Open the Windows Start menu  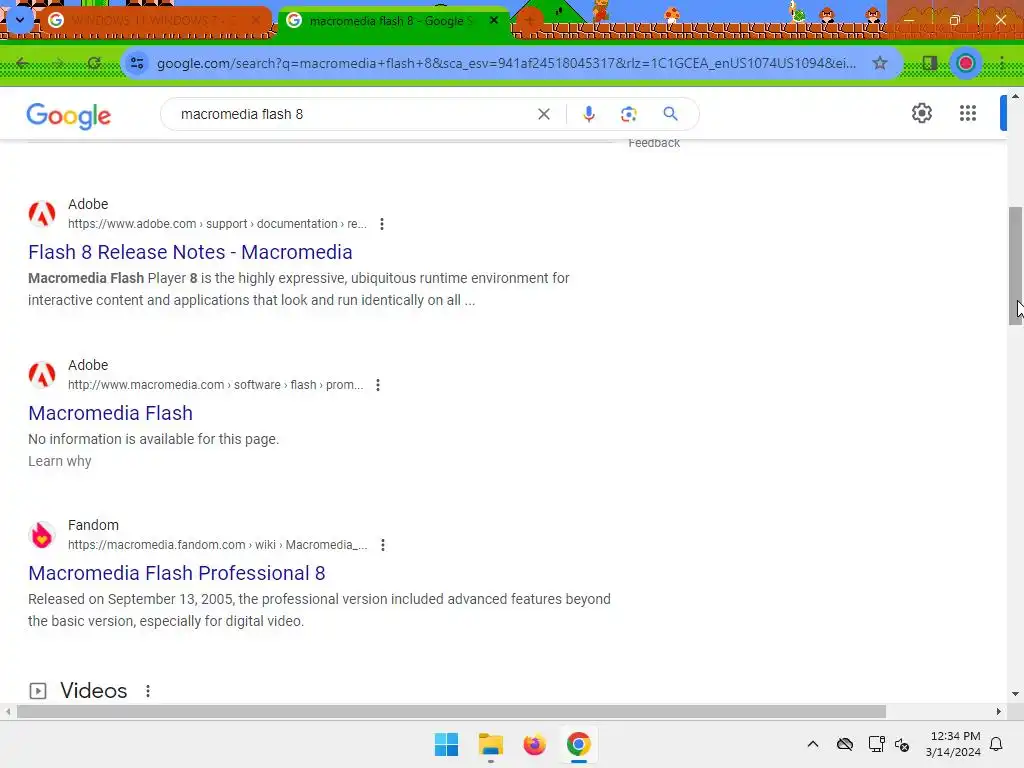coord(447,744)
